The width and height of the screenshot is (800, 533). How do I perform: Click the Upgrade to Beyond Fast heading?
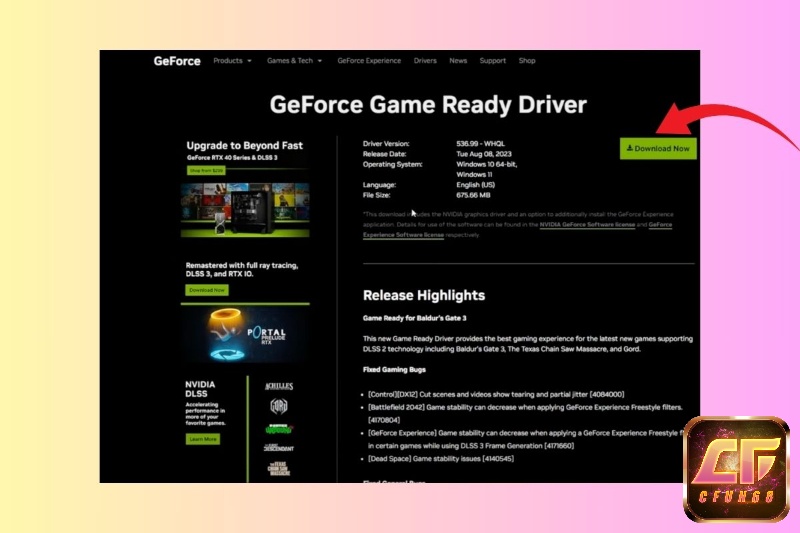click(244, 145)
